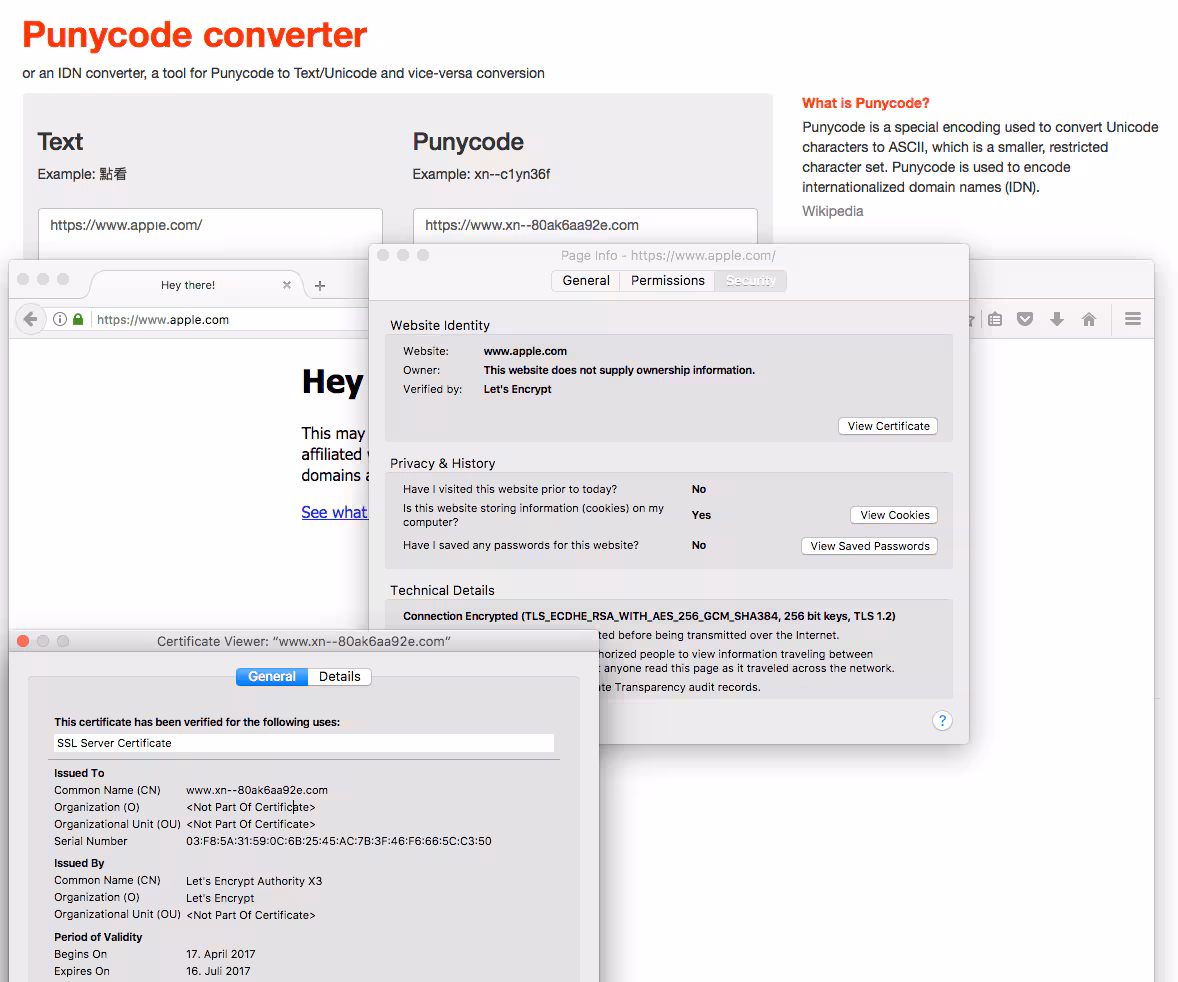Close the 'Hey there!' browser tab
The width and height of the screenshot is (1178, 982).
coord(287,285)
